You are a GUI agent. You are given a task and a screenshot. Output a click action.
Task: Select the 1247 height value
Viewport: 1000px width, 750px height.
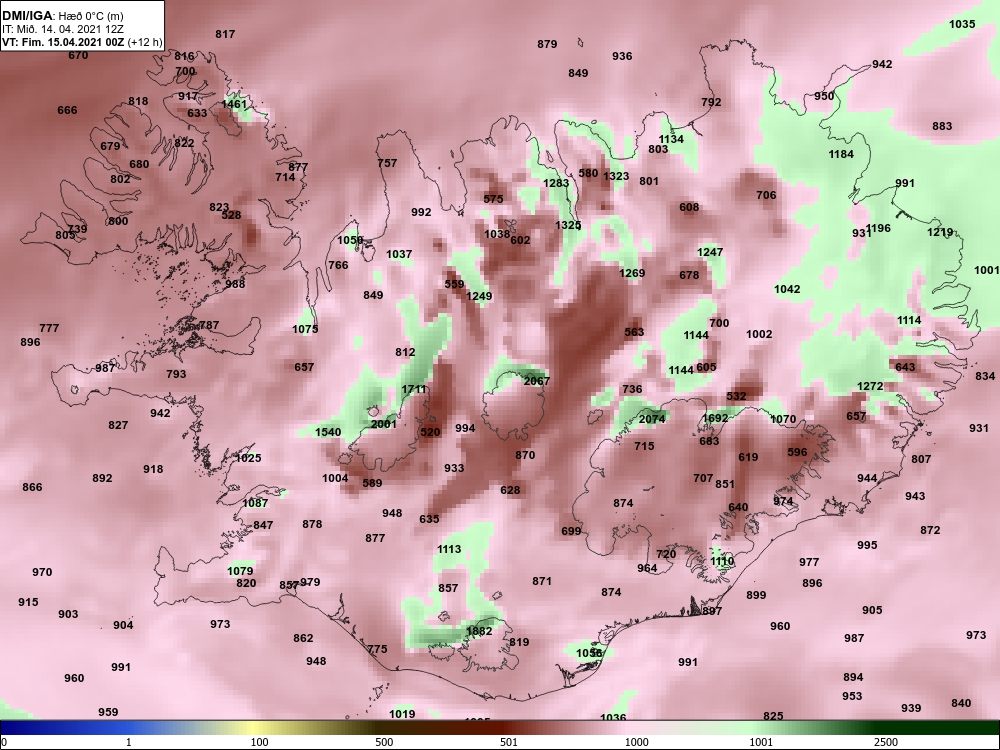pyautogui.click(x=710, y=252)
